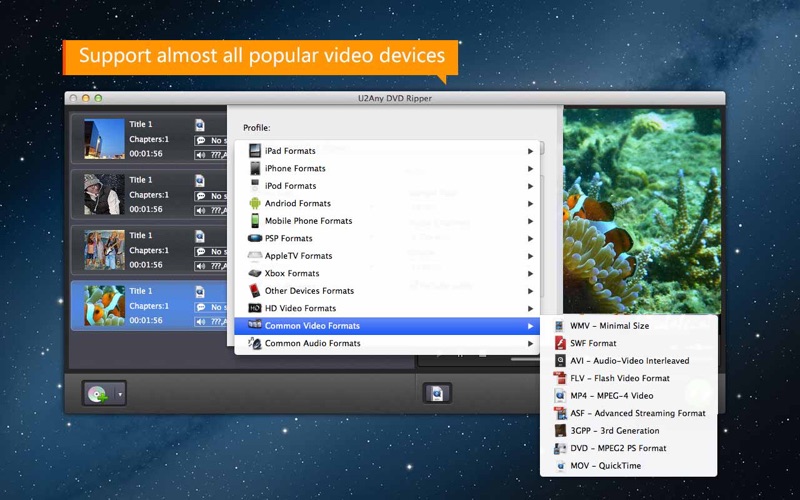This screenshot has width=800, height=500.
Task: Choose FLV – Flash Video Format
Action: 629,378
